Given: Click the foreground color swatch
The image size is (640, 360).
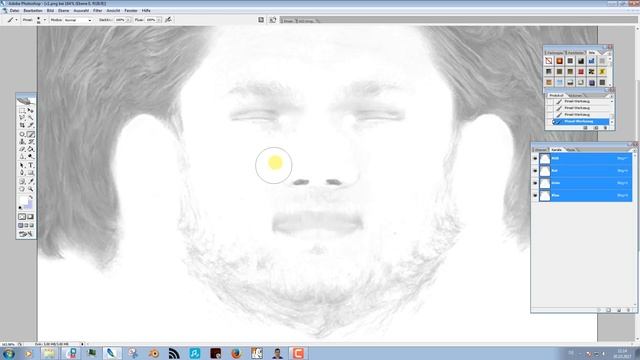Looking at the screenshot, I should 24,201.
